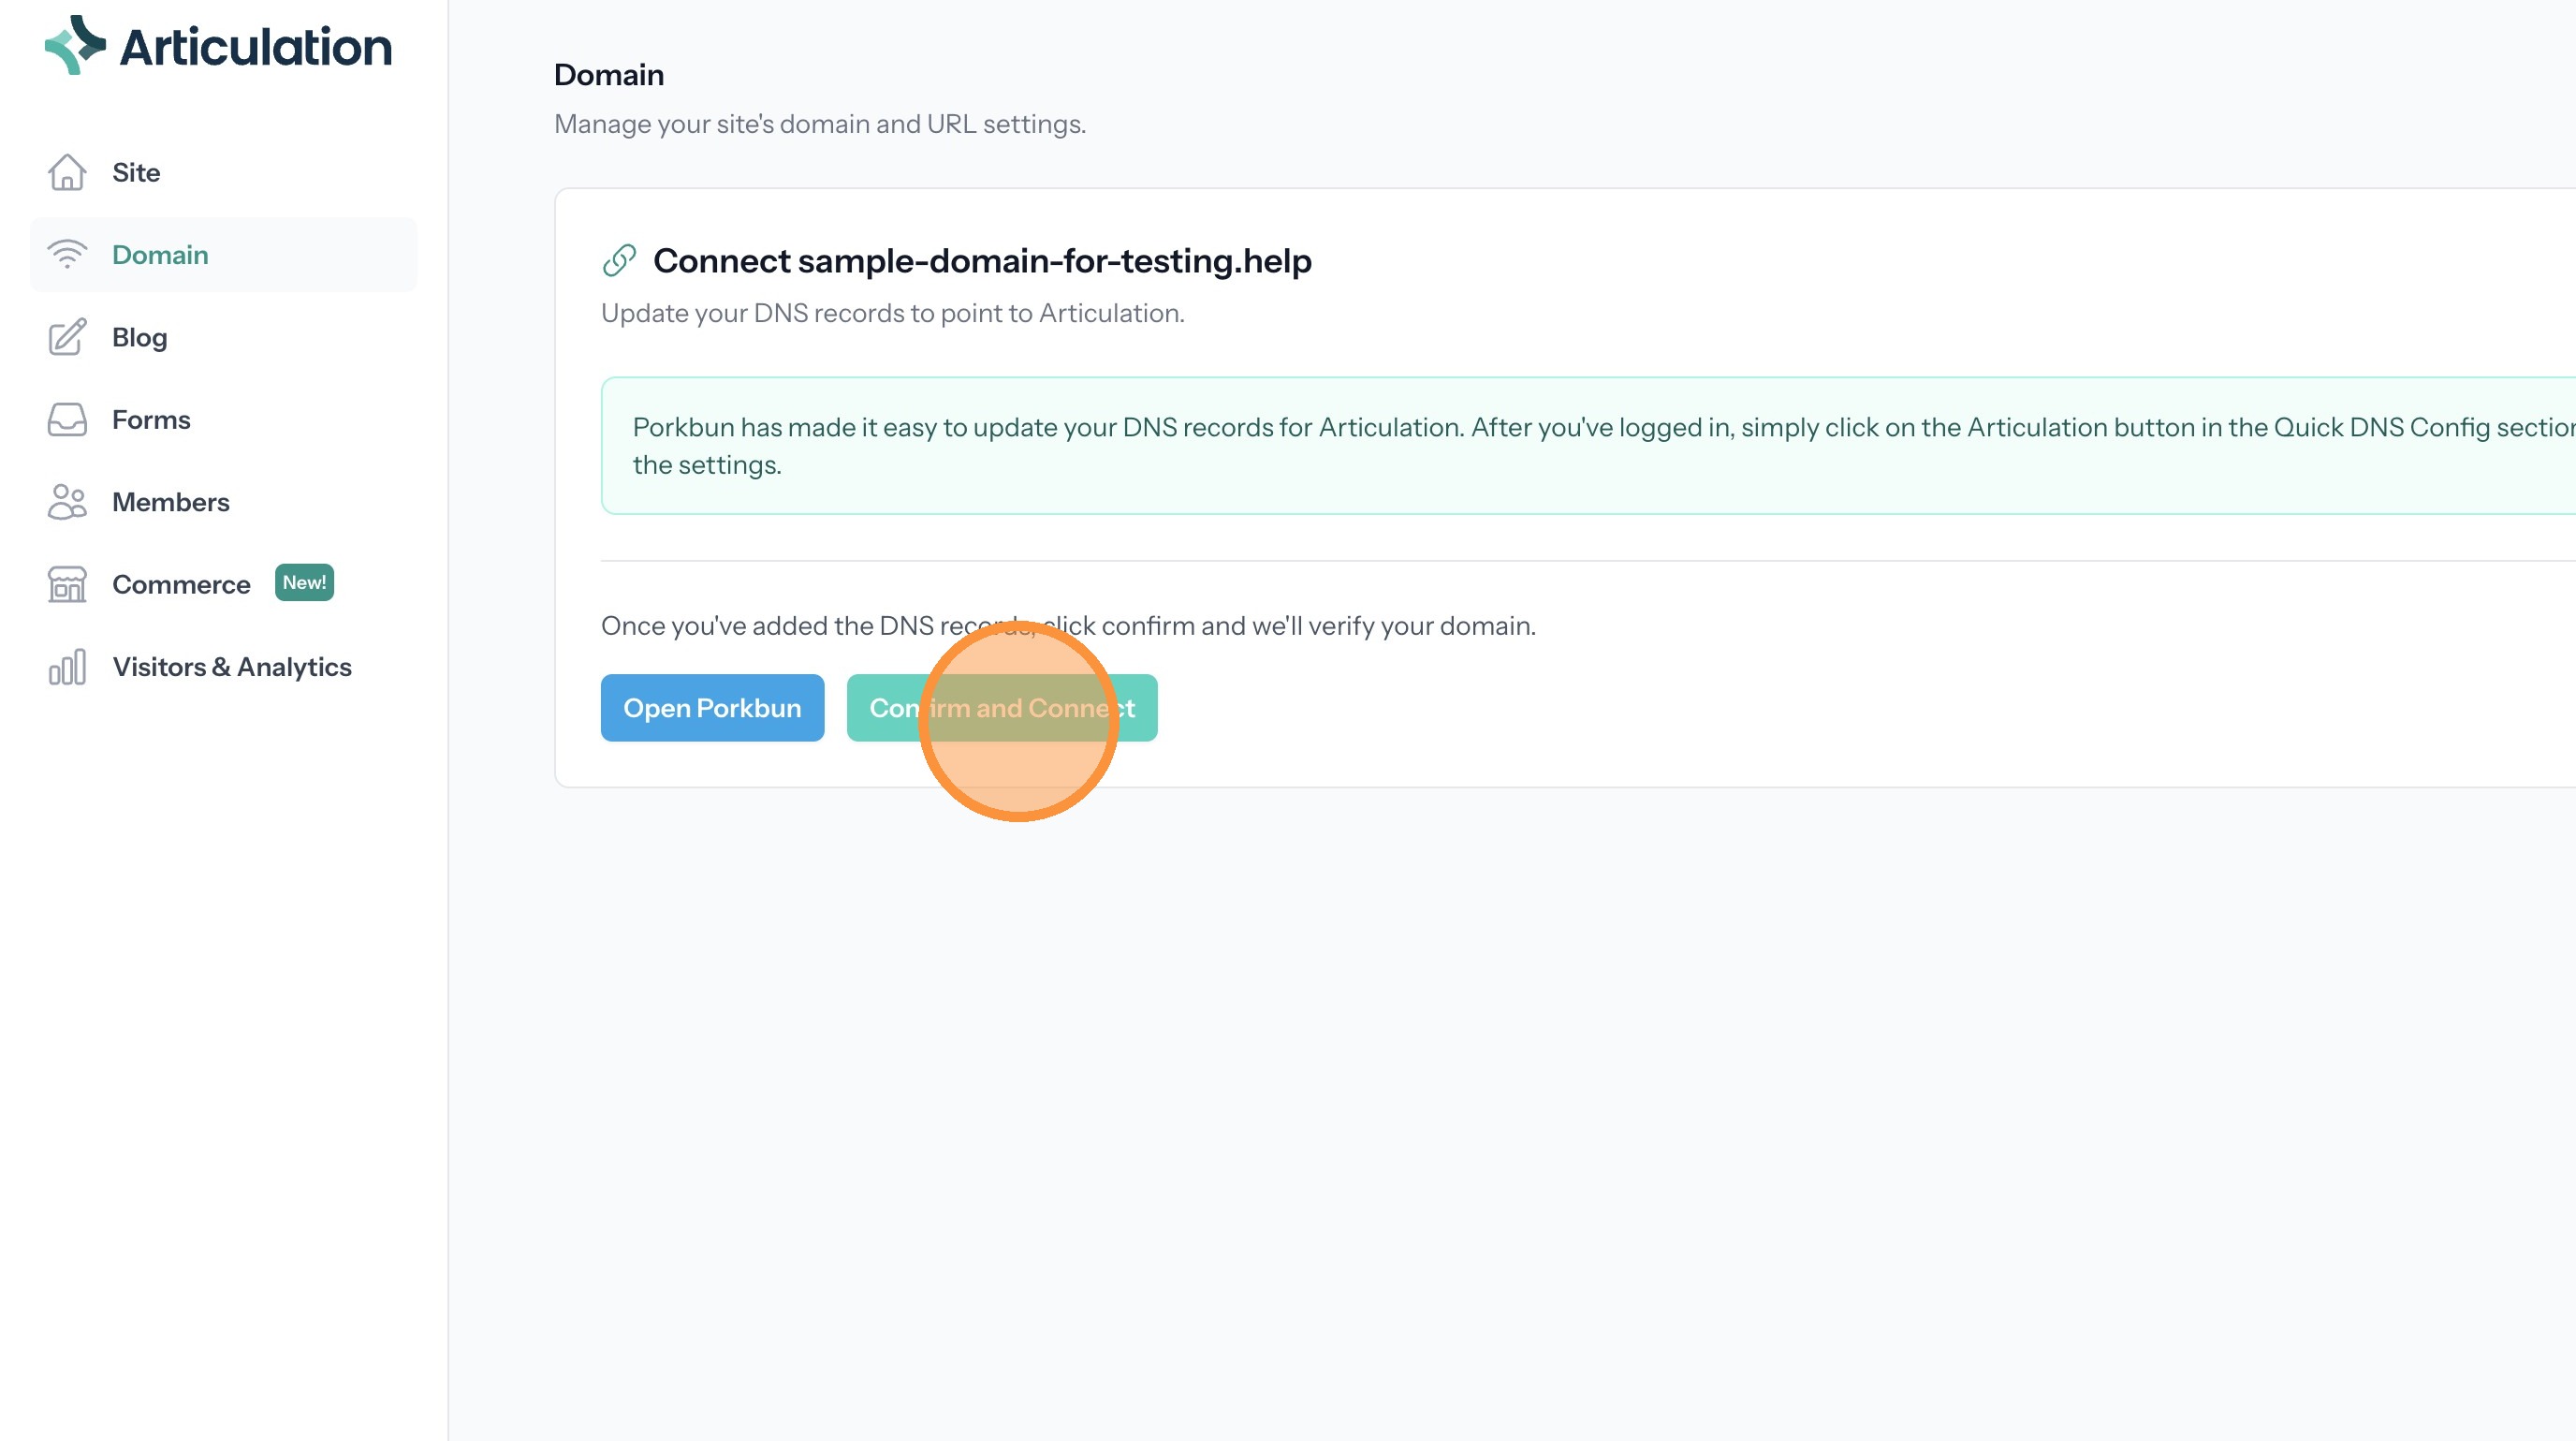This screenshot has height=1441, width=2576.
Task: Select the Members menu label
Action: pyautogui.click(x=170, y=502)
